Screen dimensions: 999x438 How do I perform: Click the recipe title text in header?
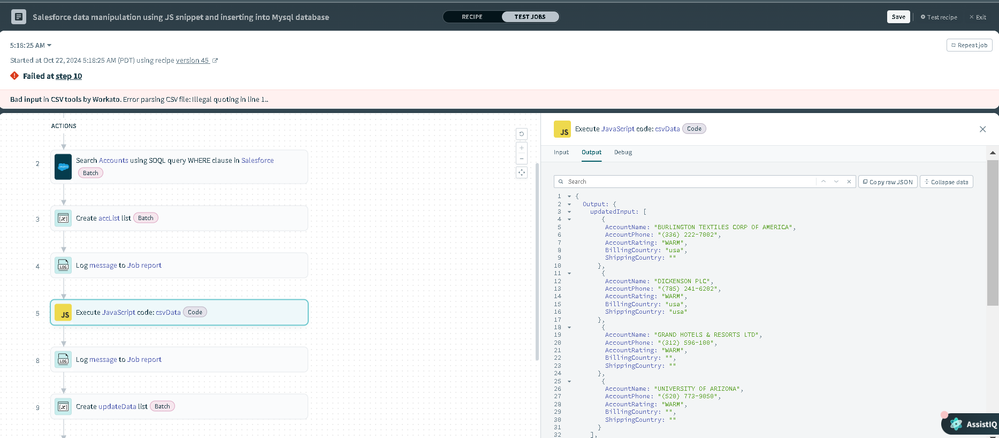coord(181,17)
